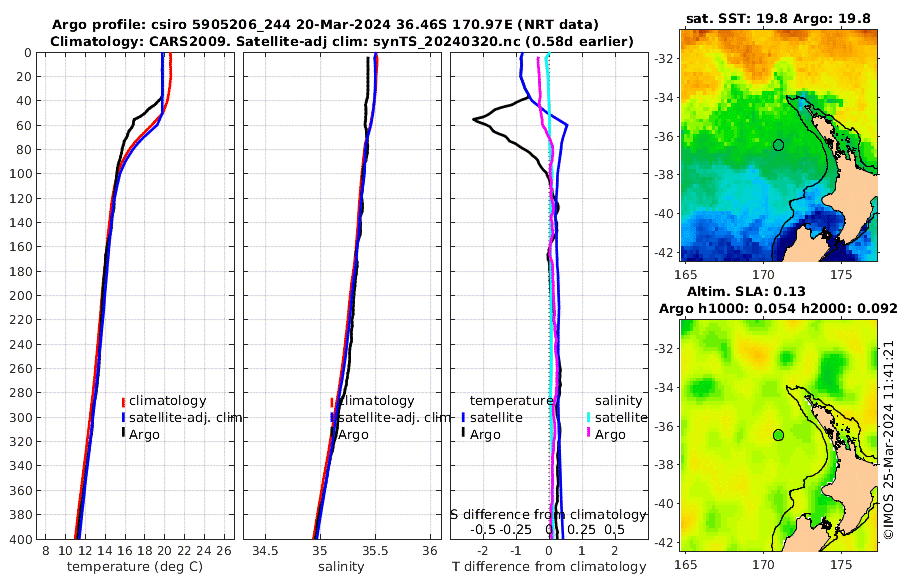Click 'S difference from climatology' label
This screenshot has width=900, height=580.
tap(548, 514)
